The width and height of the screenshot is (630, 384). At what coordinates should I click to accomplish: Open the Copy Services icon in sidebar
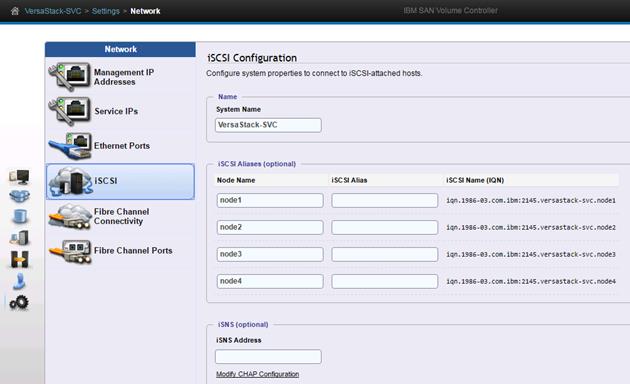(19, 259)
